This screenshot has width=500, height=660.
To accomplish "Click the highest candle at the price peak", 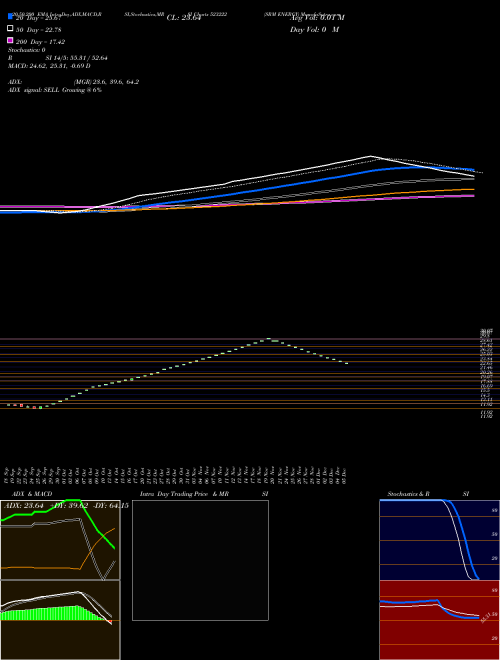I will [268, 339].
